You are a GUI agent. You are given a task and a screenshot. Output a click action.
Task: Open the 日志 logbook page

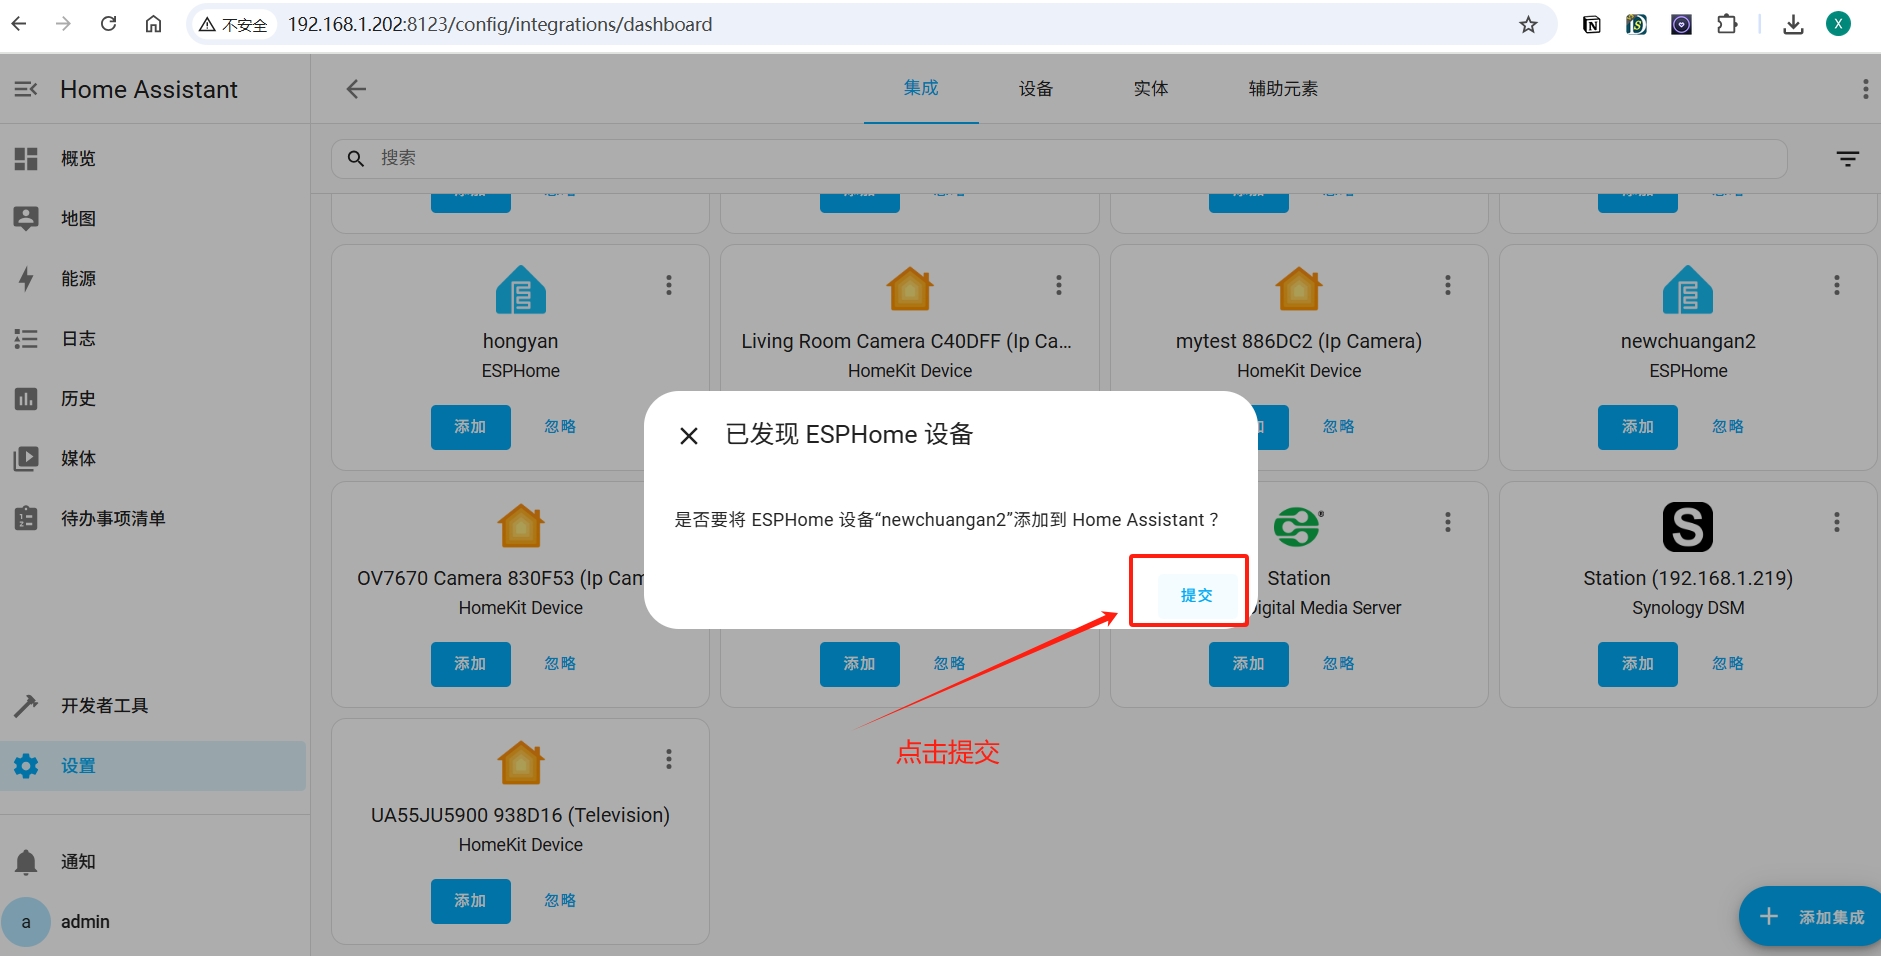pyautogui.click(x=155, y=338)
